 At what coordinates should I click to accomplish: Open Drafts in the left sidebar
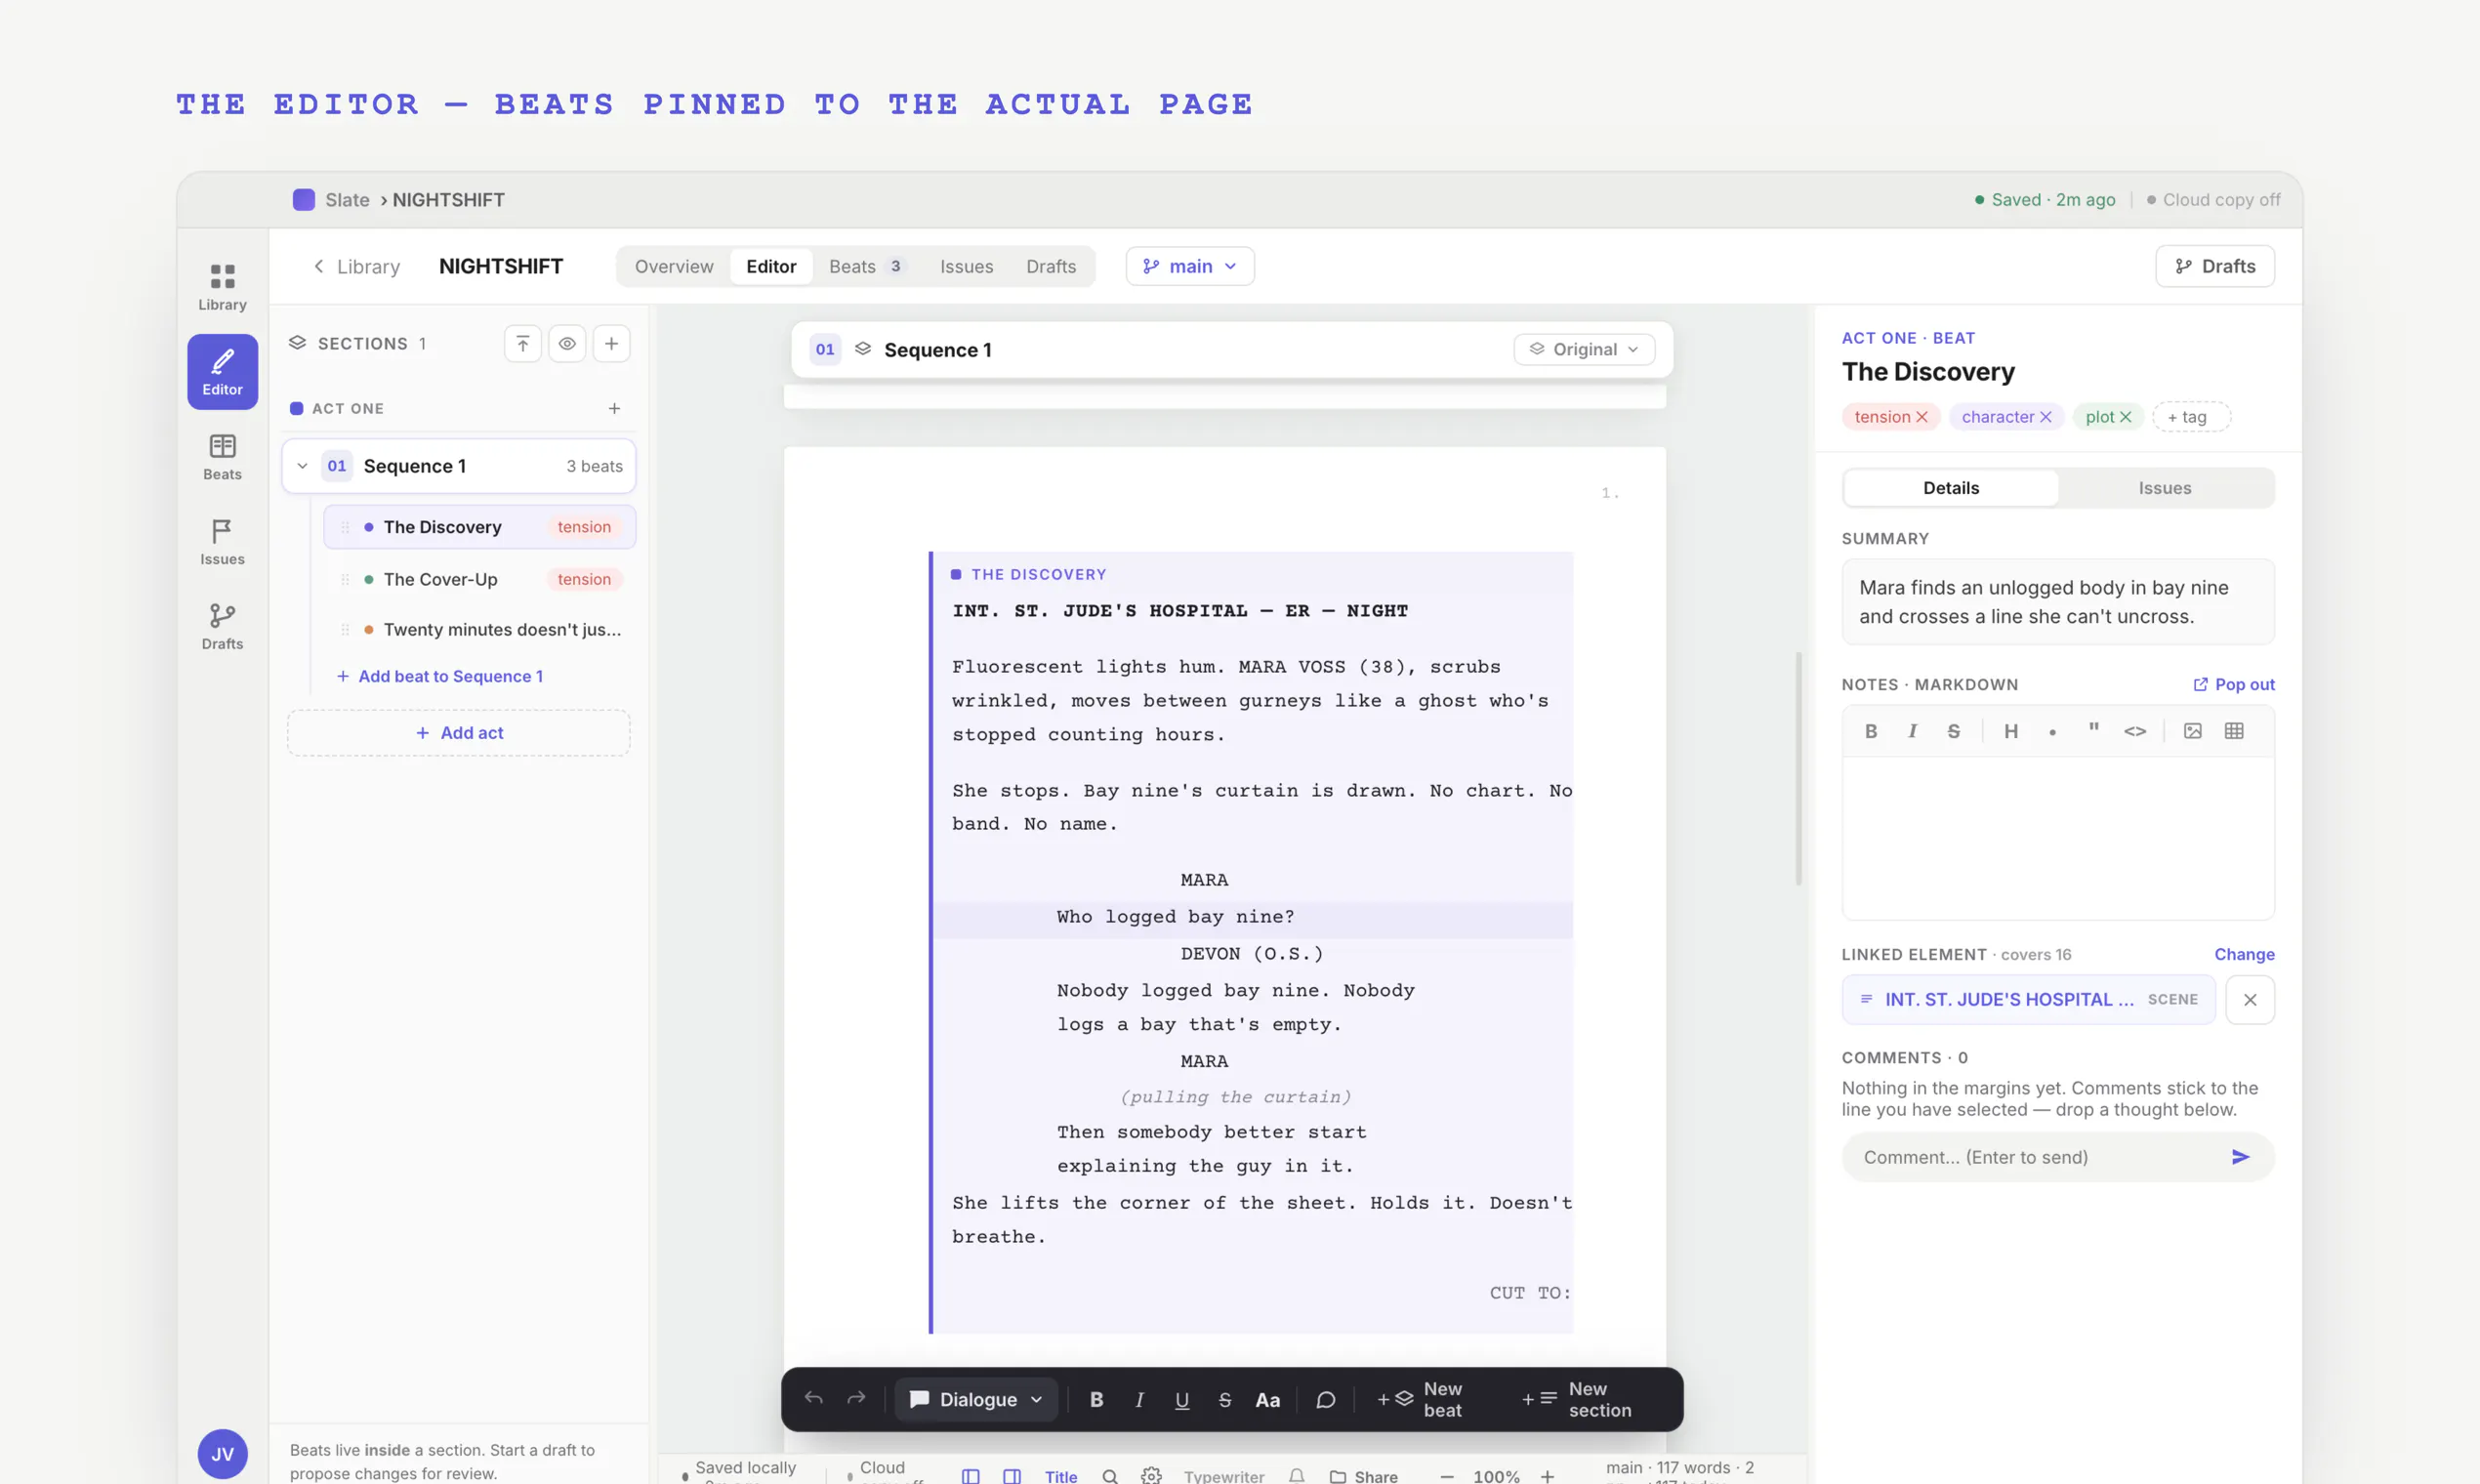click(222, 627)
